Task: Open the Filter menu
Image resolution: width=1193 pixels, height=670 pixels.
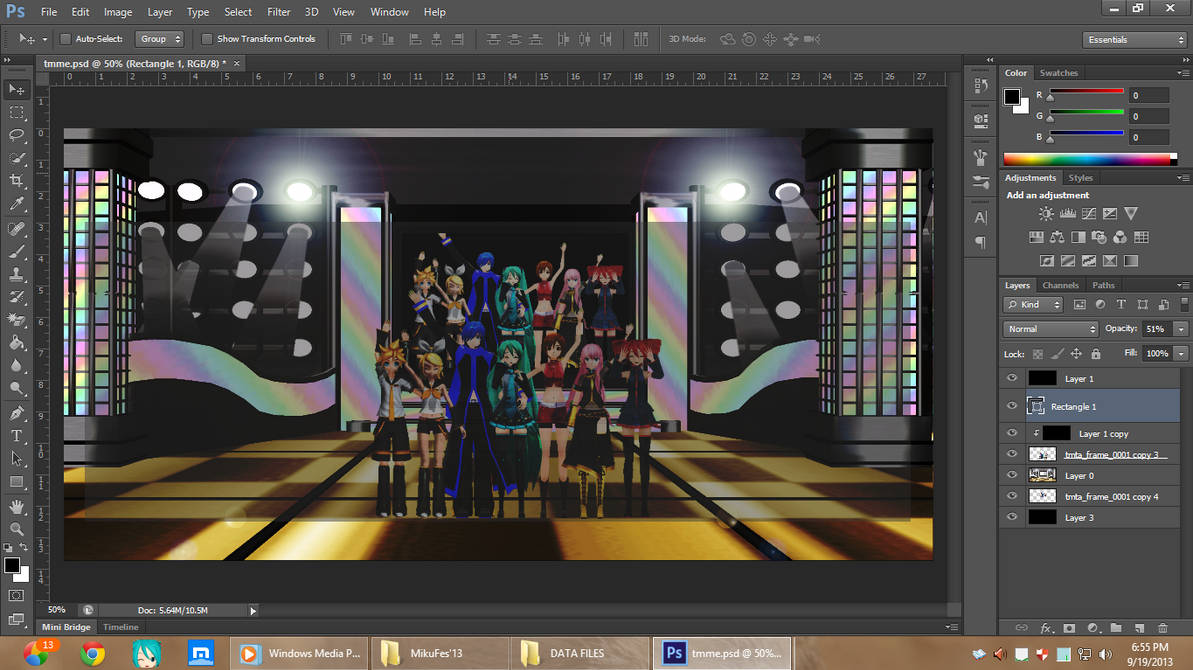Action: pos(278,12)
